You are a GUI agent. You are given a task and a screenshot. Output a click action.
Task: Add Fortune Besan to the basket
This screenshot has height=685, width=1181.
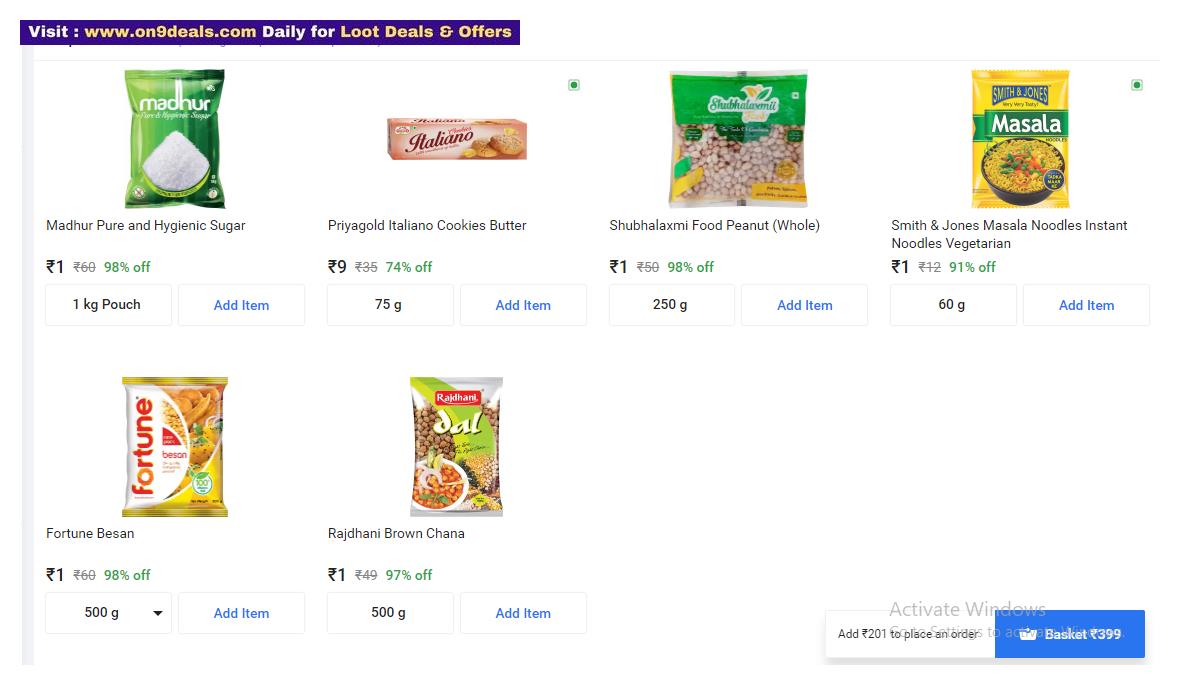point(241,613)
